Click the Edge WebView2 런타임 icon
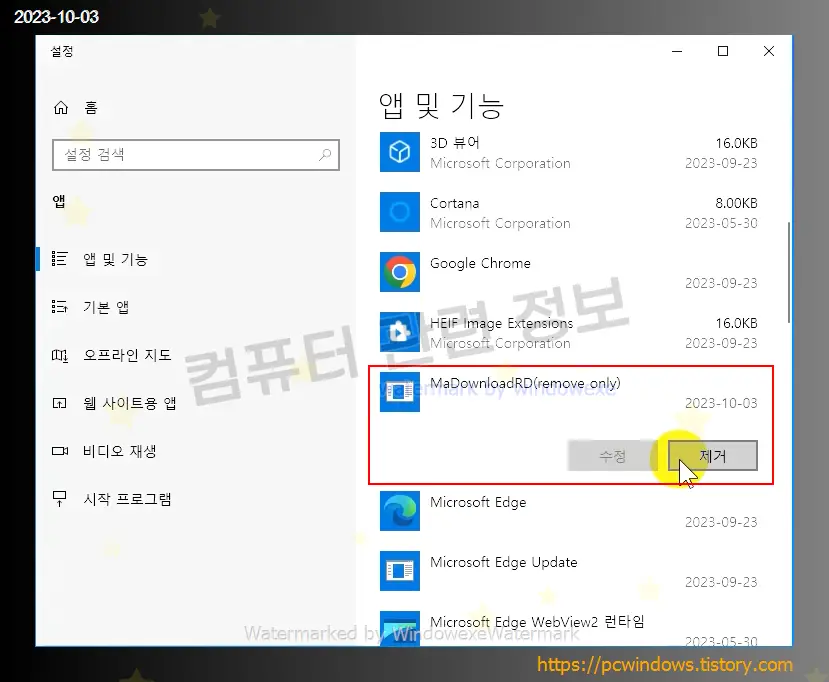The image size is (829, 682). coord(400,628)
